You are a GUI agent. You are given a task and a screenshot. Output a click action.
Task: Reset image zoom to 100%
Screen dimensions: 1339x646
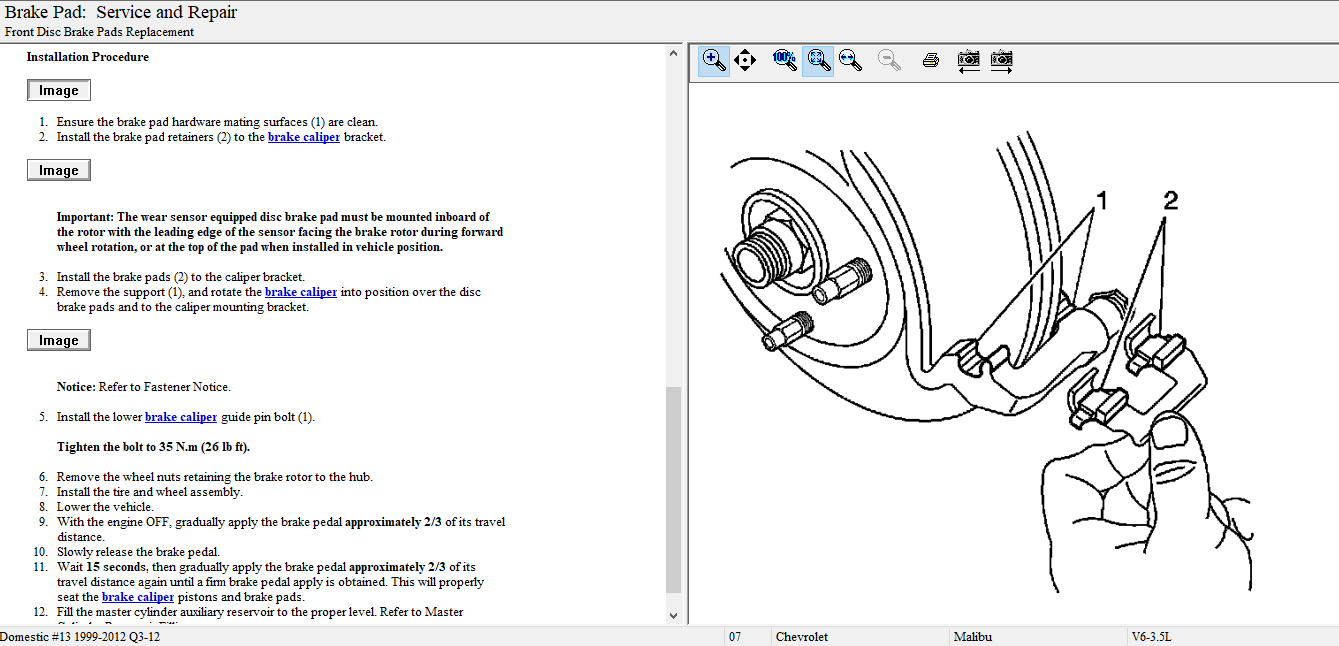click(784, 60)
